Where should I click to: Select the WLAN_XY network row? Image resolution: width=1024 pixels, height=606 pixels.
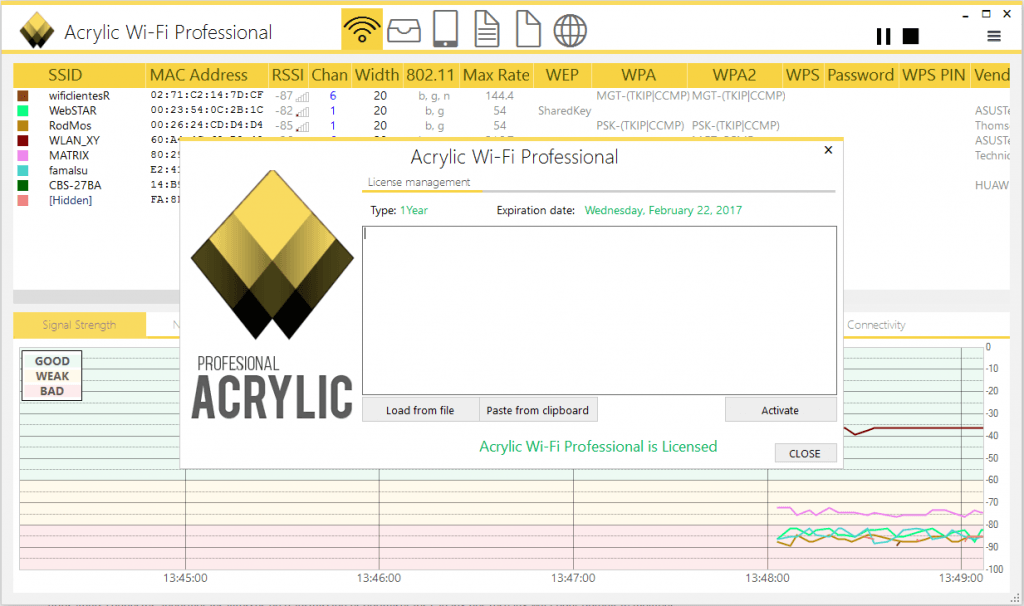pos(97,140)
